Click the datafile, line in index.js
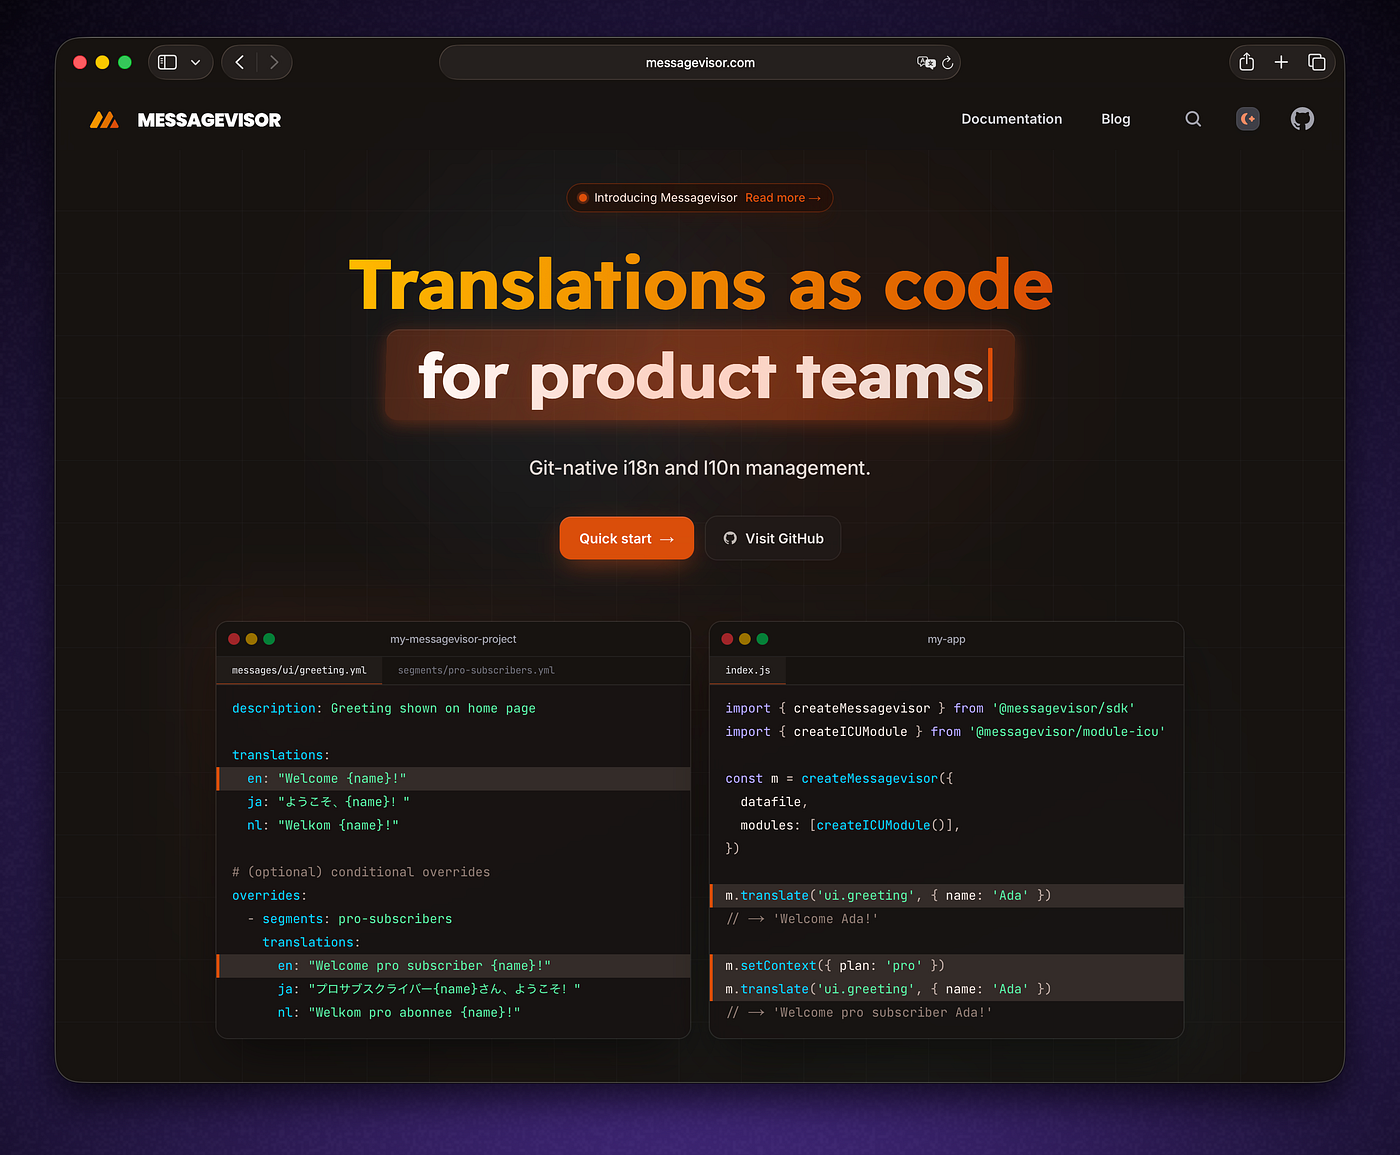 774,802
